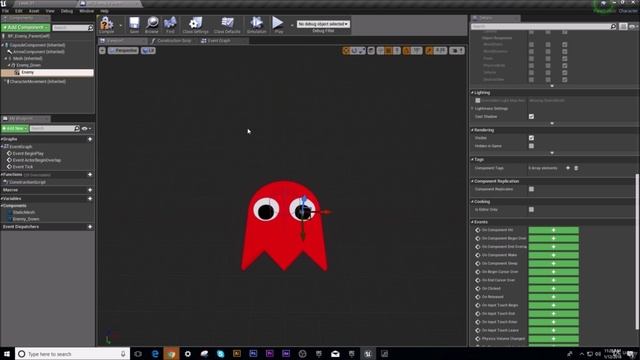Add a new macro with plus icon

(x=90, y=190)
